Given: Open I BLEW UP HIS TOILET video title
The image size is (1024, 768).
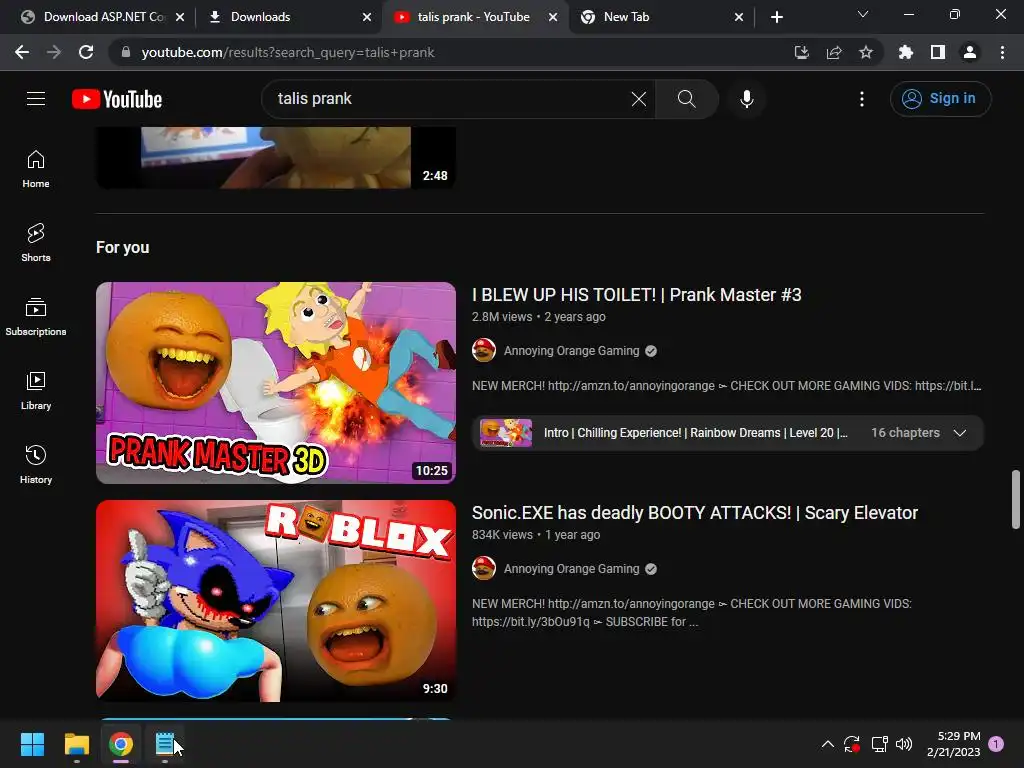Looking at the screenshot, I should [637, 295].
